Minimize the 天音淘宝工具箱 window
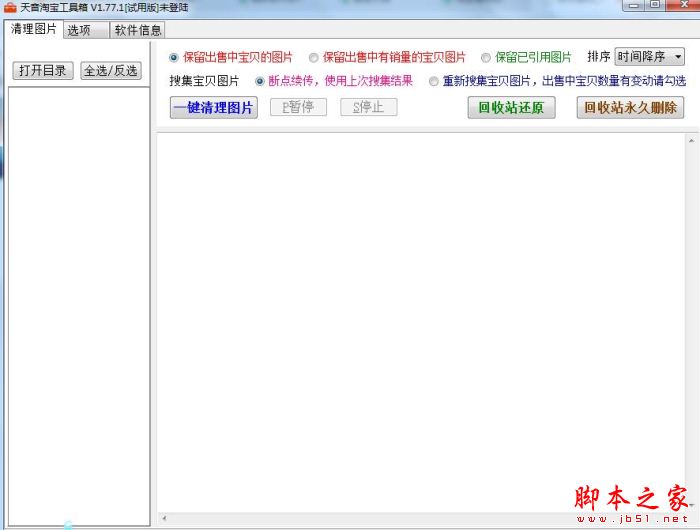The height and width of the screenshot is (530, 700). pos(633,5)
